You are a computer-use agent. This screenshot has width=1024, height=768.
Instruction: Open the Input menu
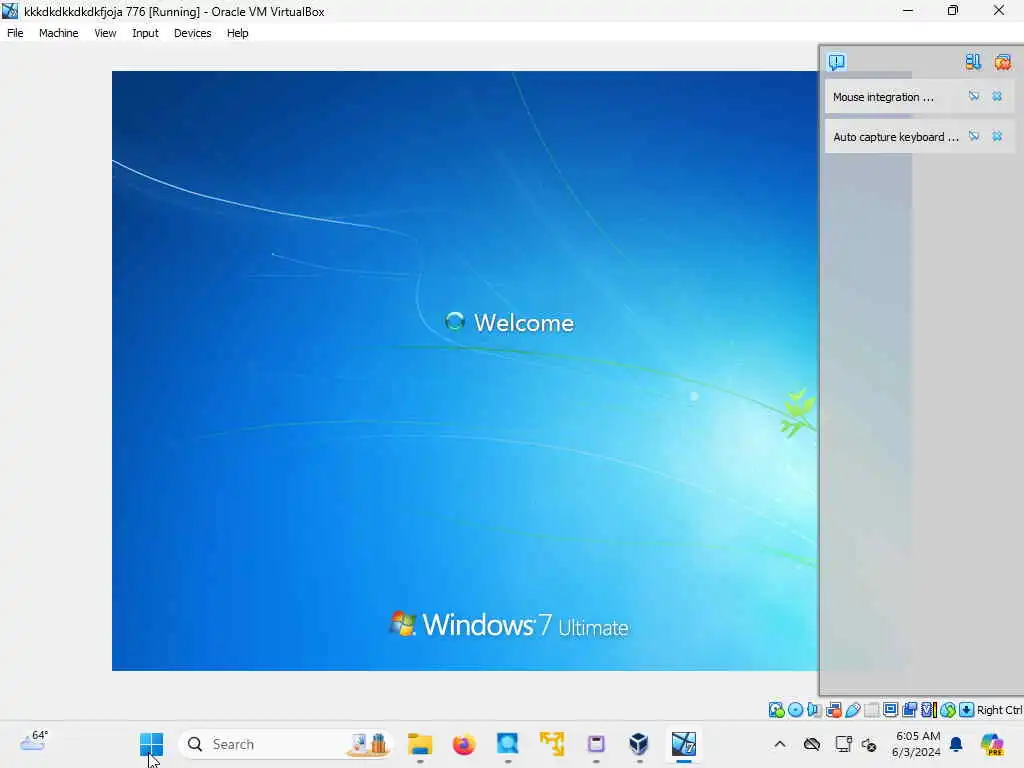pos(145,33)
